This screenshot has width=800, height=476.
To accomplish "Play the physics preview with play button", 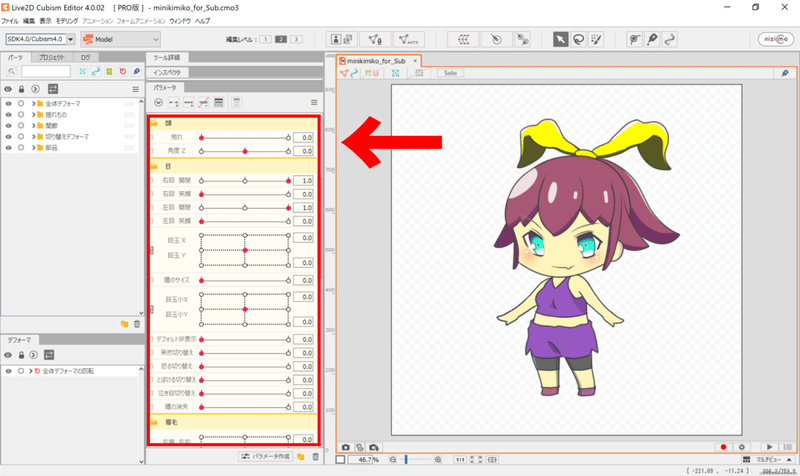I will [x=769, y=447].
